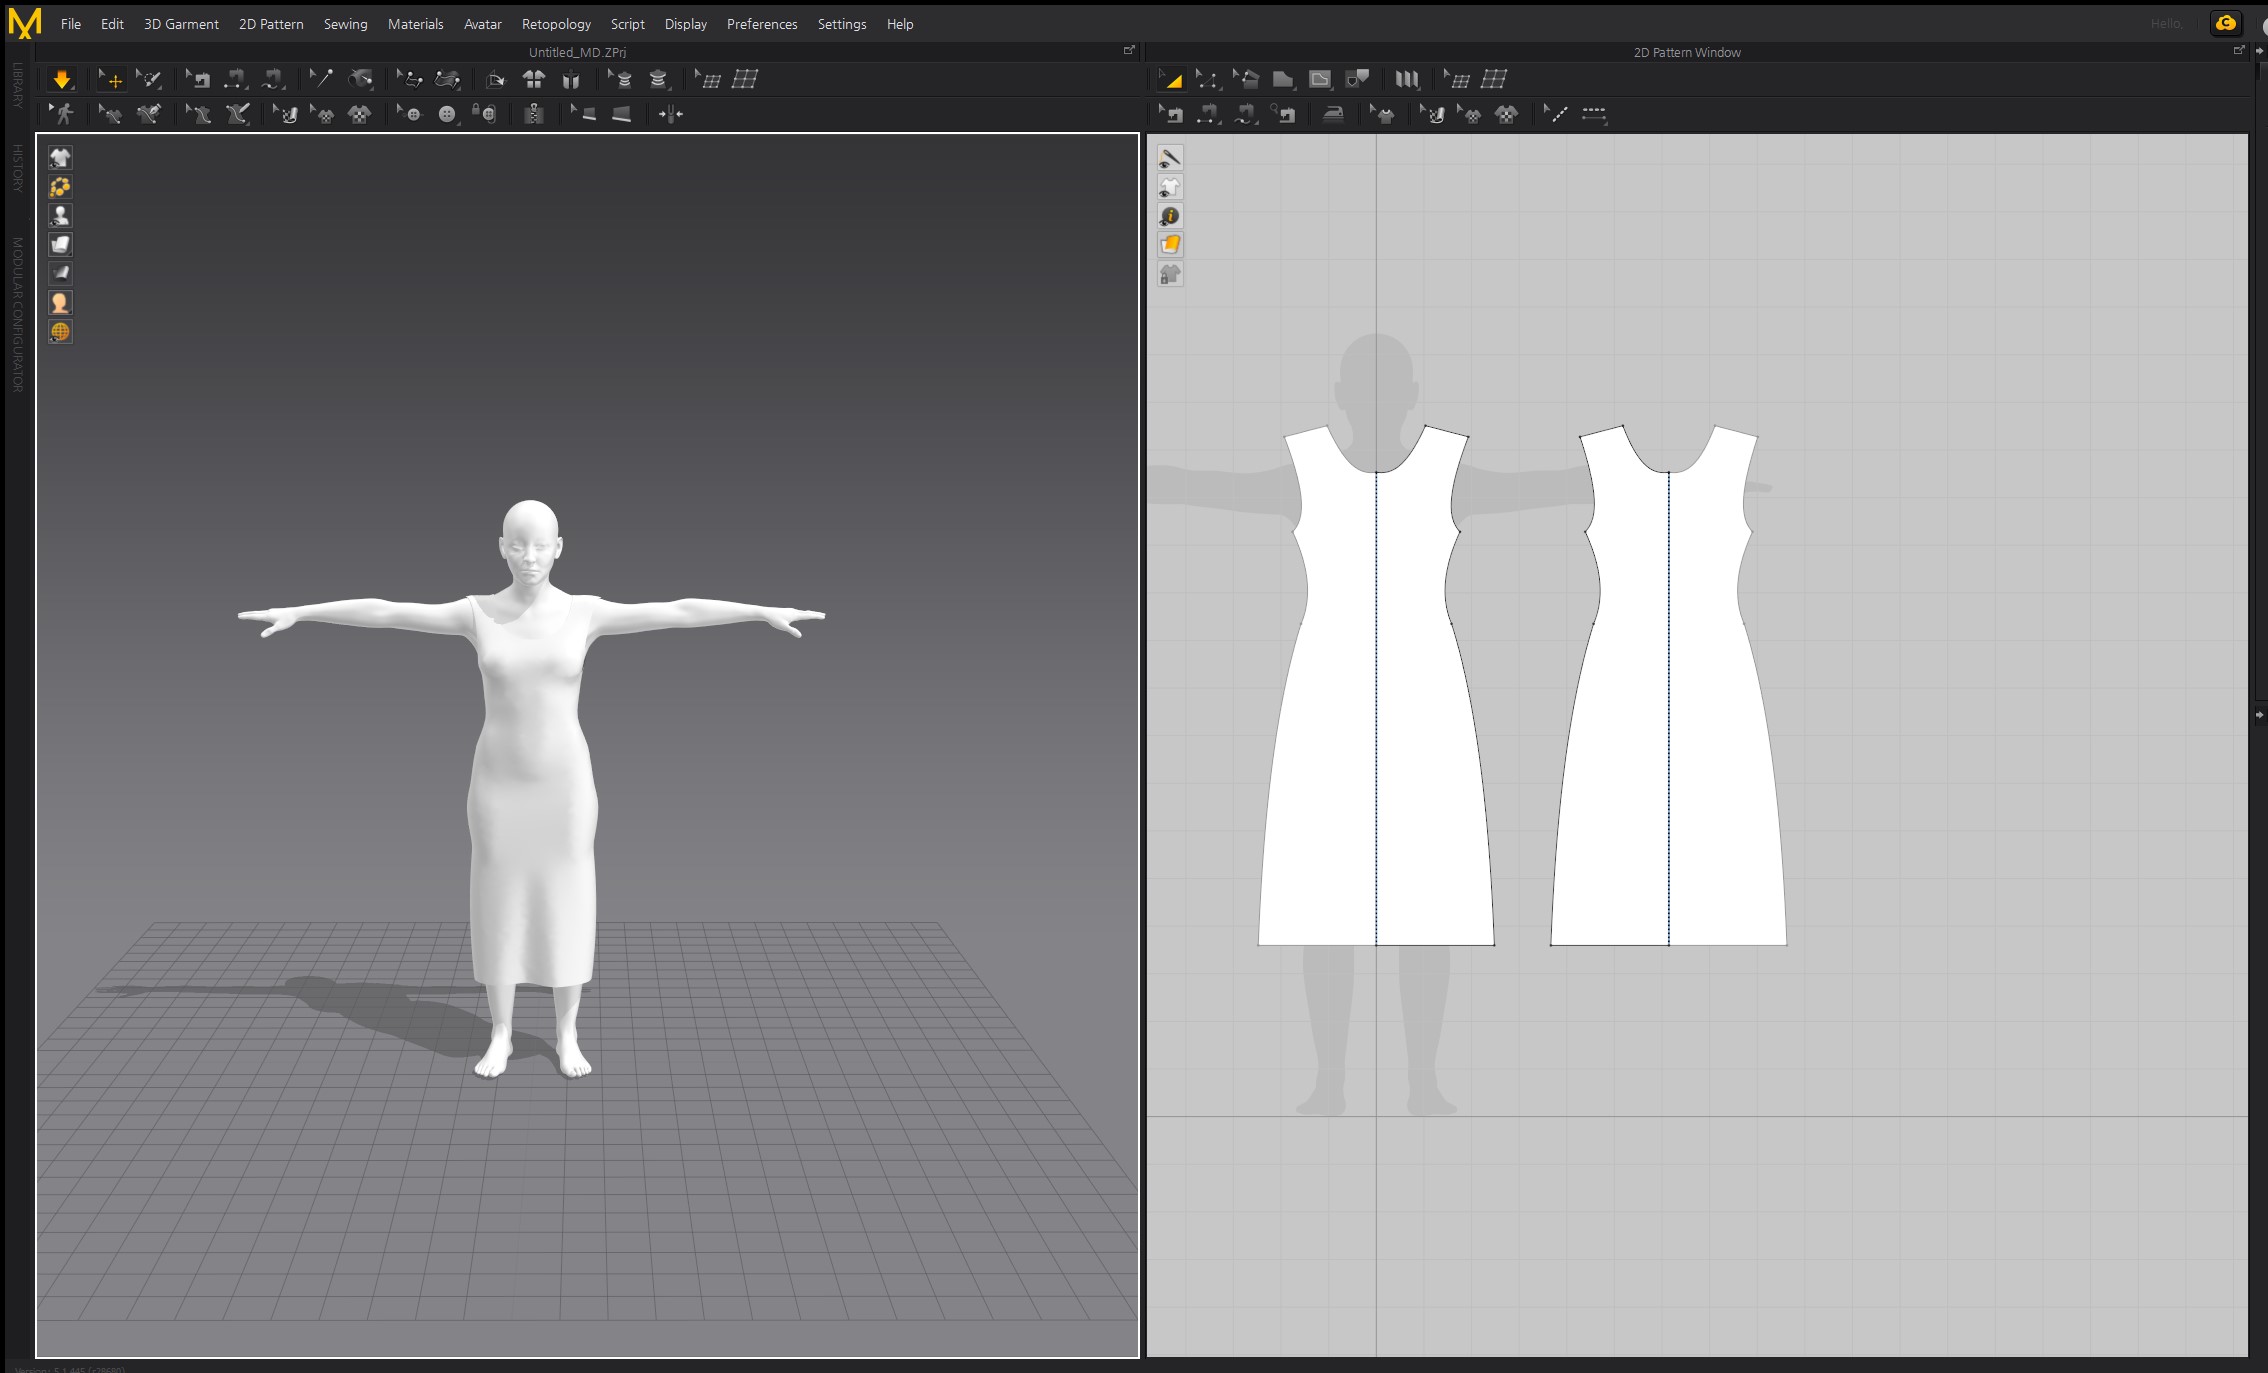Choose the Pleats Fold tool in 2D toolbar

[1407, 79]
